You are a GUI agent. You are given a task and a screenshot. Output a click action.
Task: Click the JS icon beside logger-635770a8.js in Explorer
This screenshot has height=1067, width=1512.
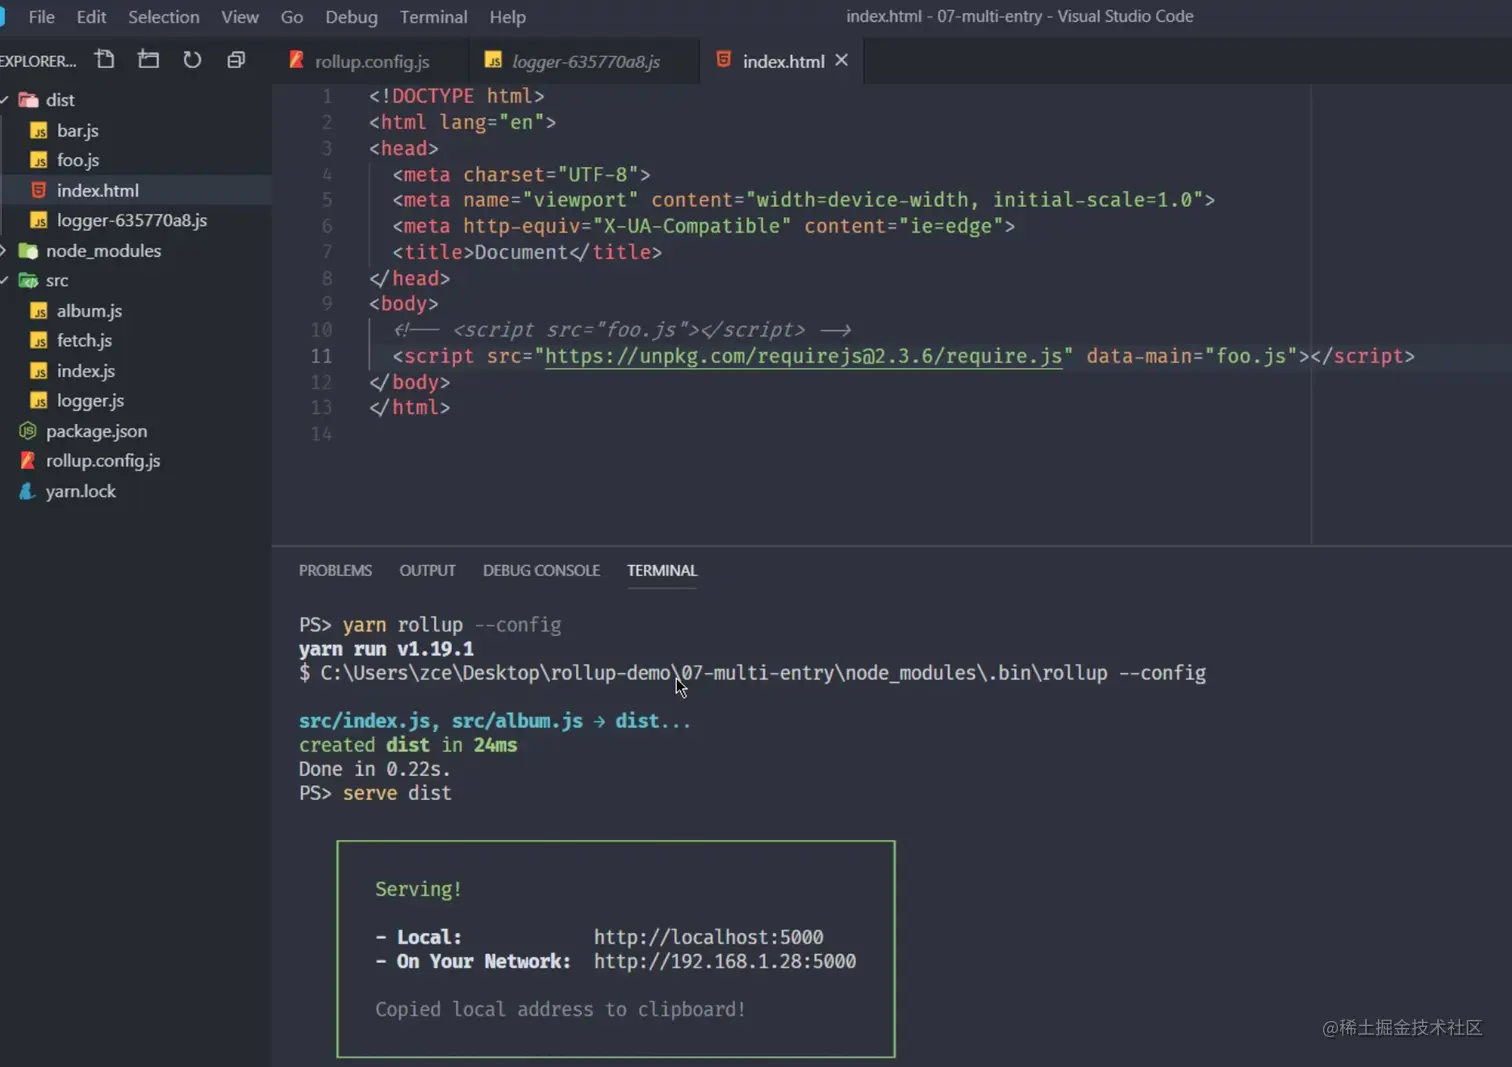39,220
